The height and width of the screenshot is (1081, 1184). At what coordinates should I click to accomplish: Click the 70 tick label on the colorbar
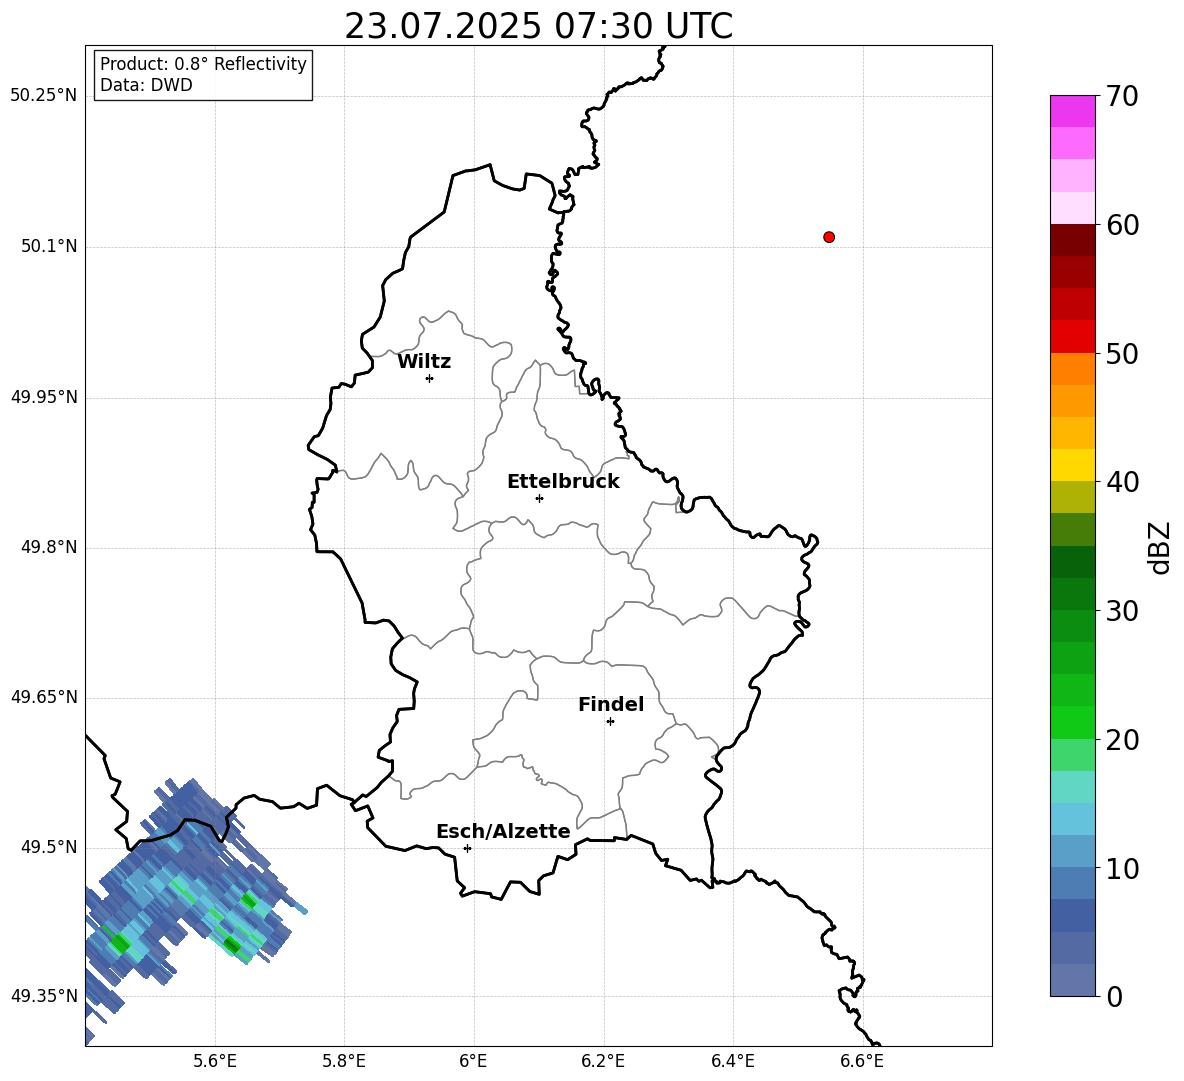1122,96
